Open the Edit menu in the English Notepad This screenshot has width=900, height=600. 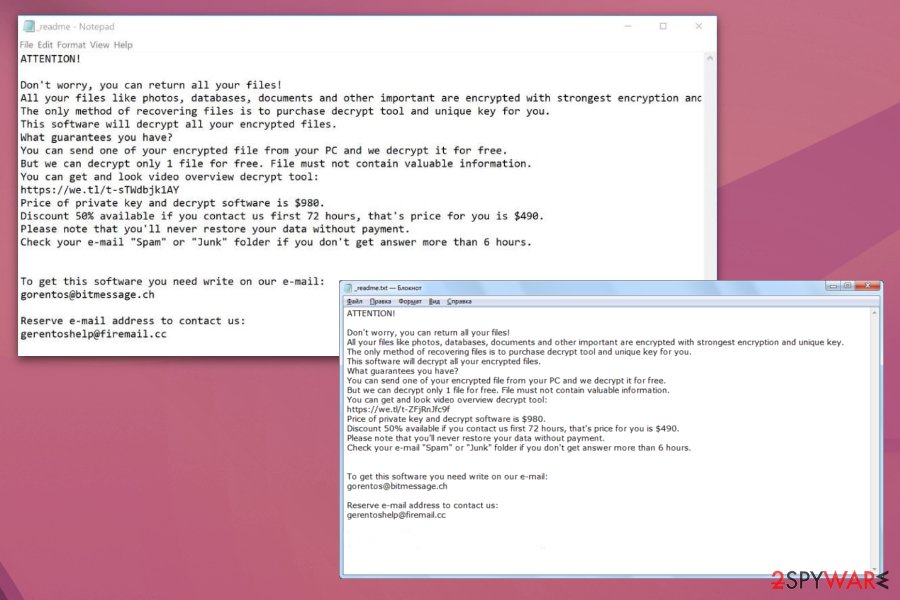[45, 45]
